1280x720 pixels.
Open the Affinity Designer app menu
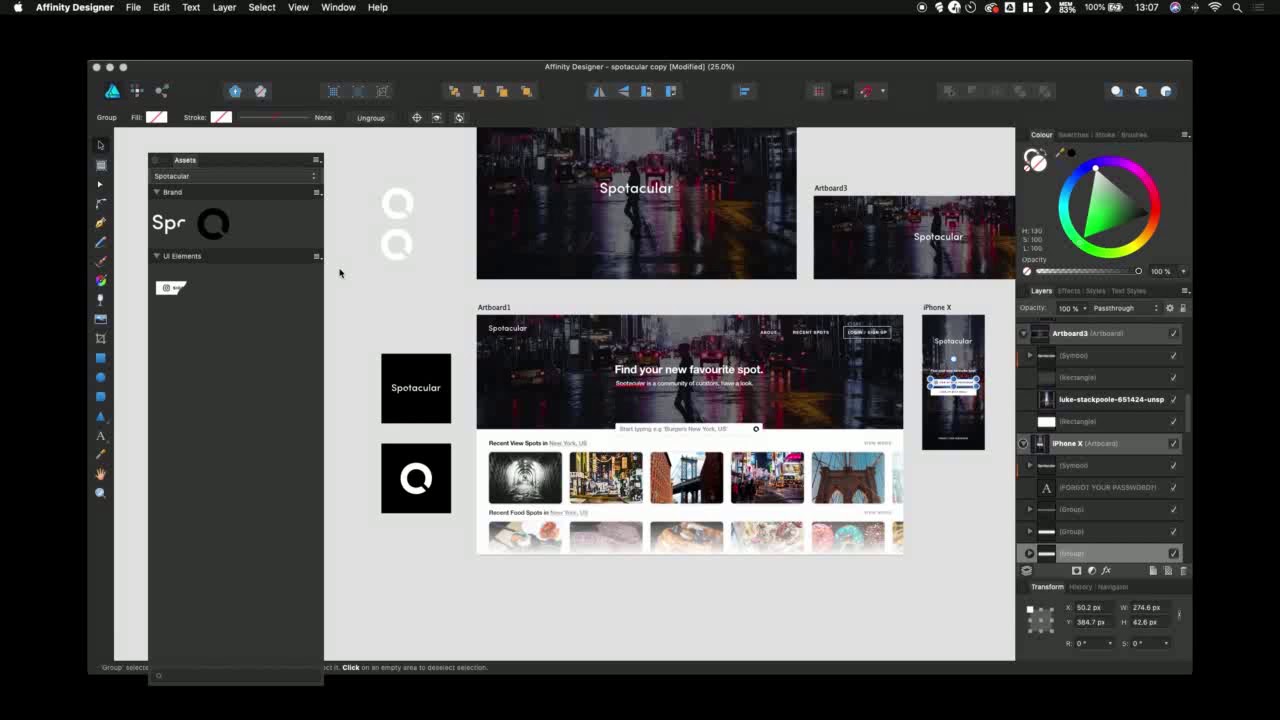click(x=74, y=7)
